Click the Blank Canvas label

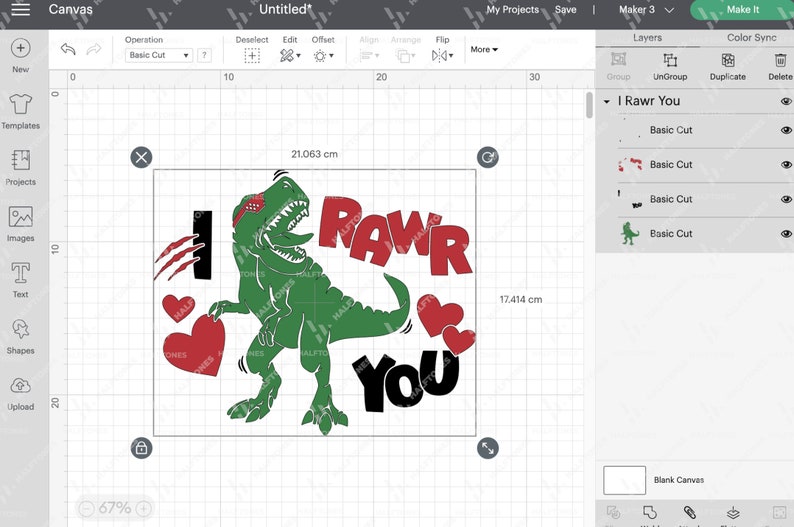pos(679,480)
